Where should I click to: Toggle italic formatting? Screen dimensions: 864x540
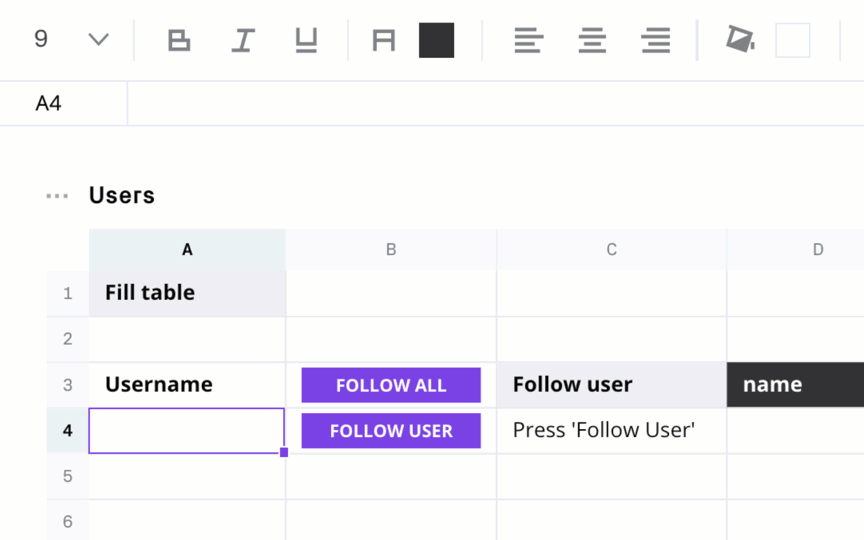tap(242, 40)
